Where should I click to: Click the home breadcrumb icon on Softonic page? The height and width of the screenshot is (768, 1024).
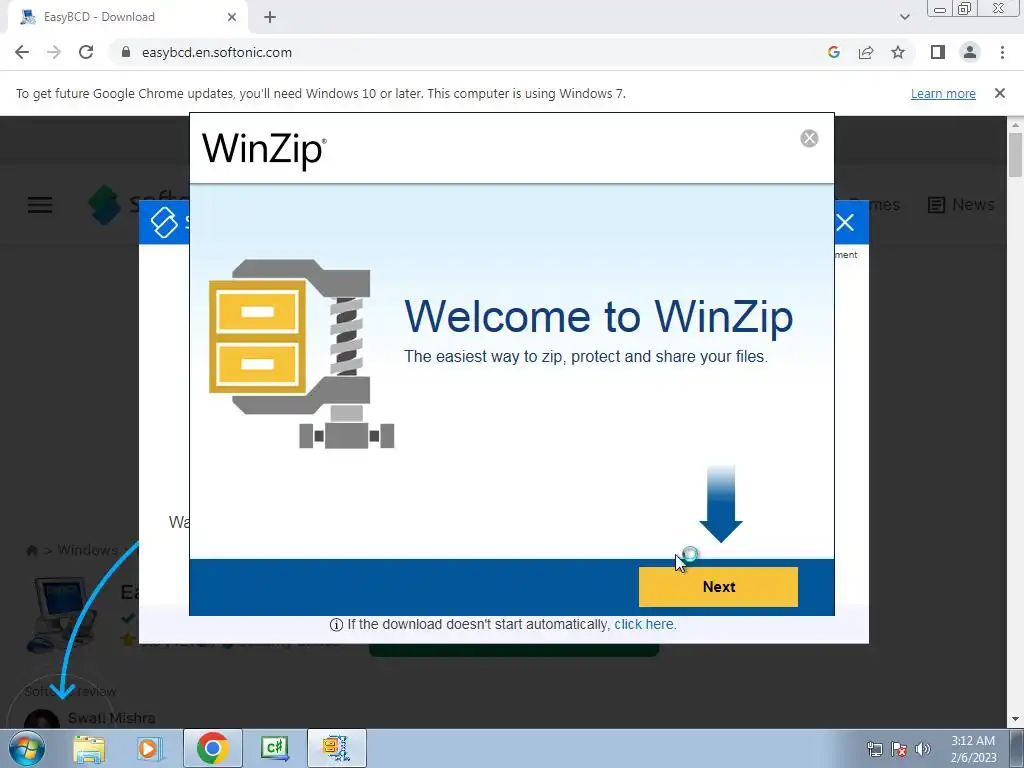(31, 551)
